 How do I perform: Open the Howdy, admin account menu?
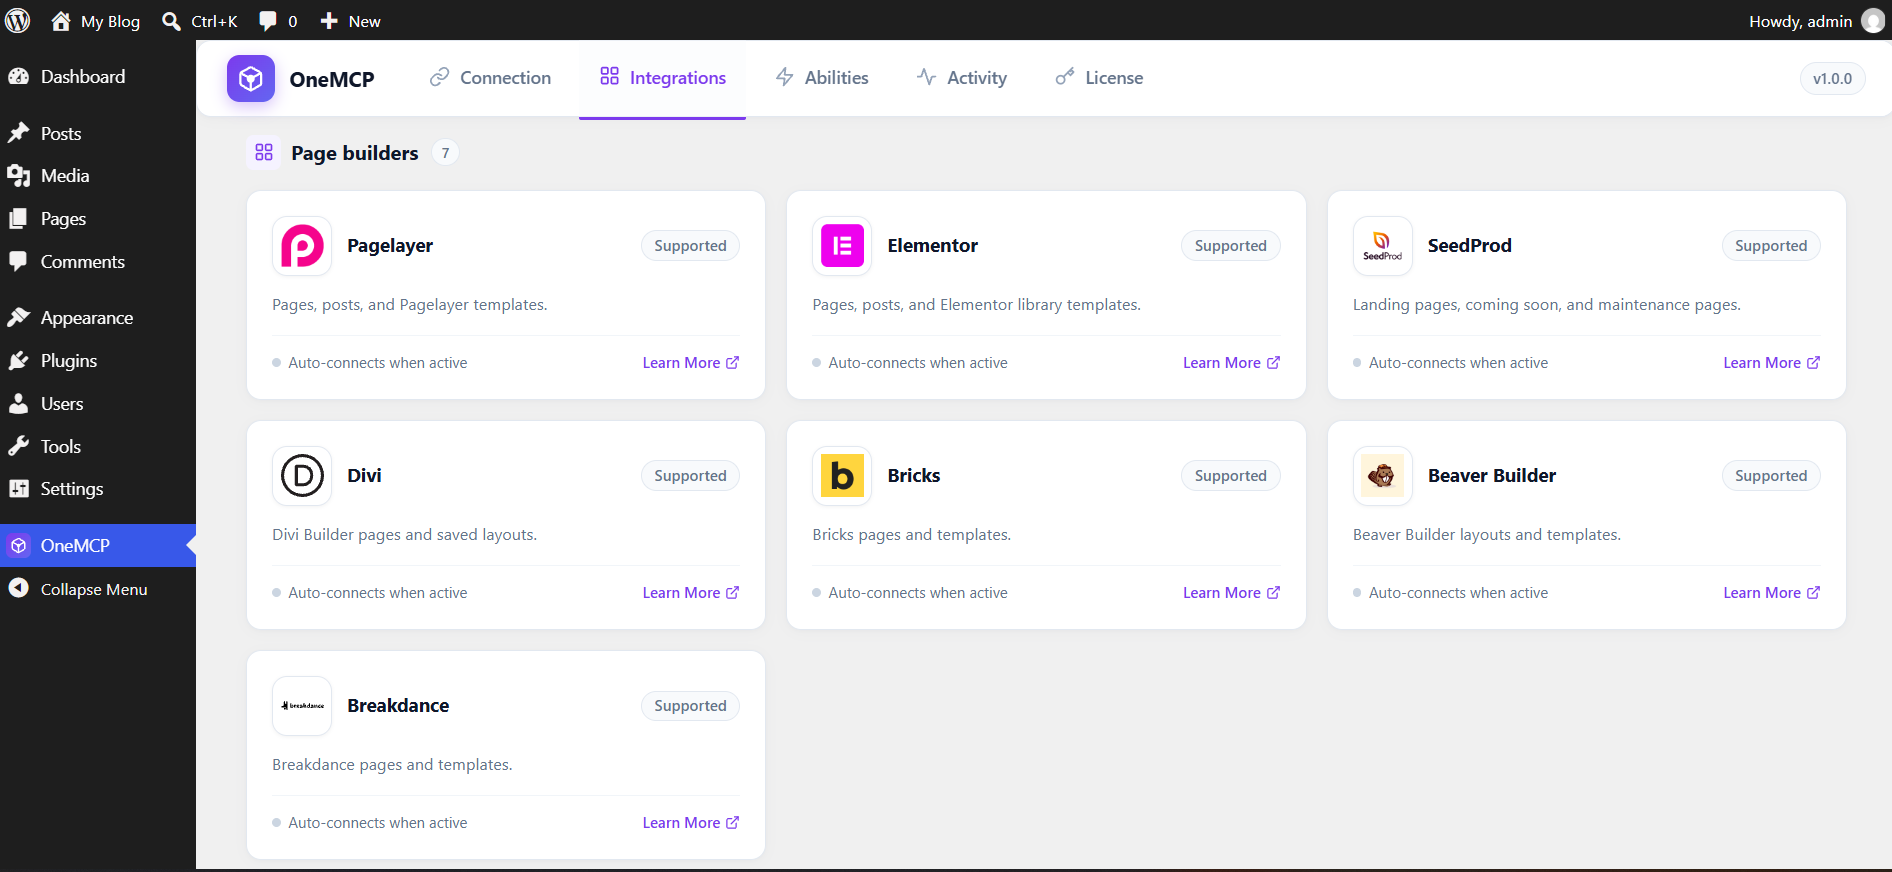tap(1816, 21)
